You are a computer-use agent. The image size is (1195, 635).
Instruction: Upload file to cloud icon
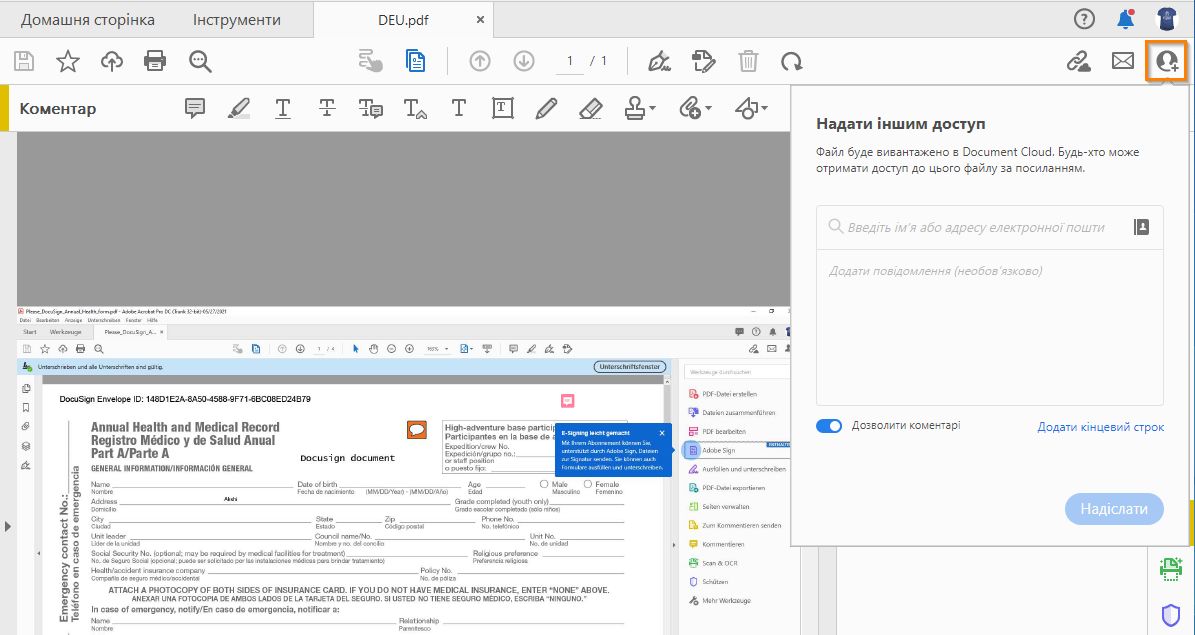(112, 62)
